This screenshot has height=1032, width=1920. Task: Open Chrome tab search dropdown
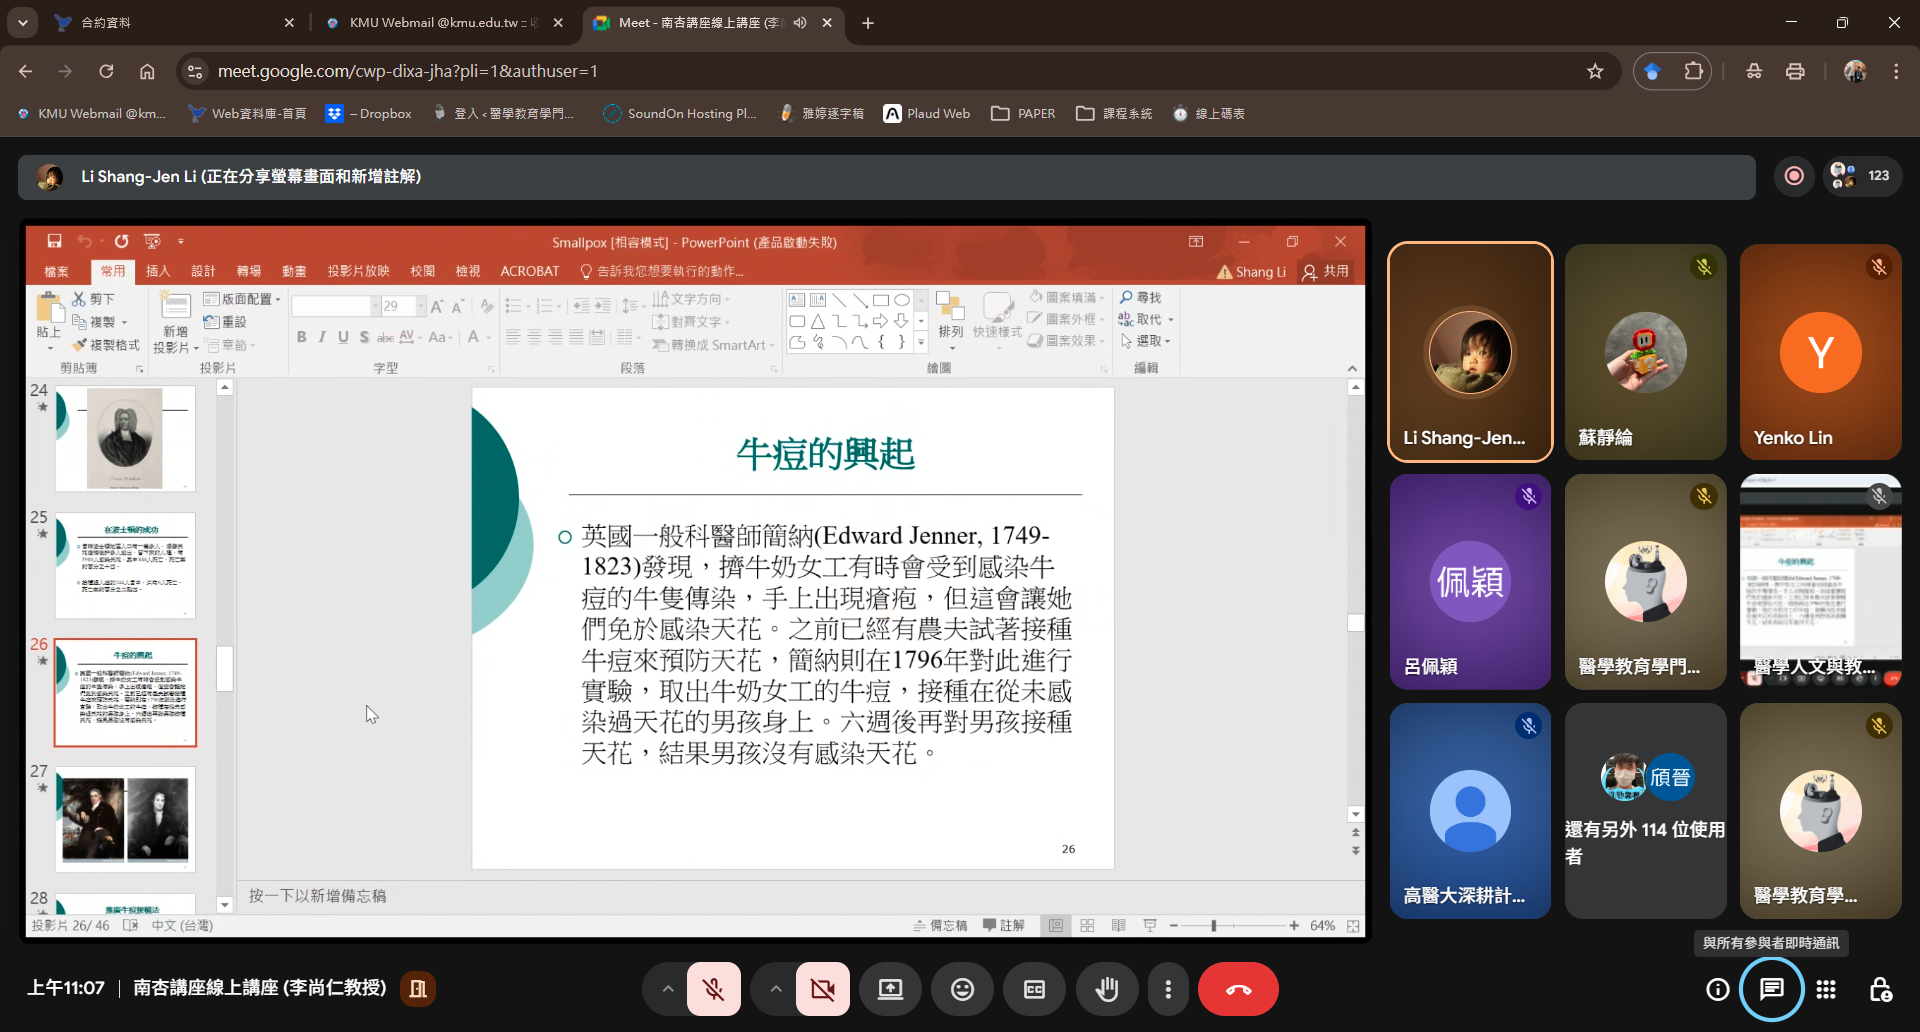(22, 22)
